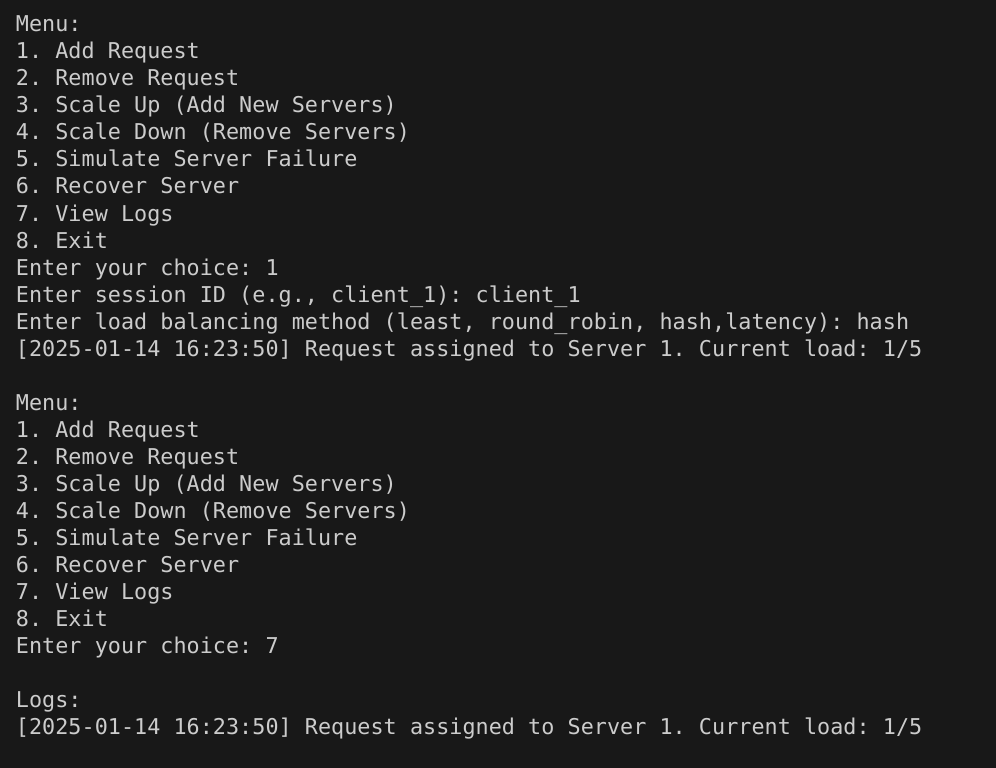Select "6. Recover Server" in the second menu
This screenshot has height=768, width=996.
pos(127,565)
